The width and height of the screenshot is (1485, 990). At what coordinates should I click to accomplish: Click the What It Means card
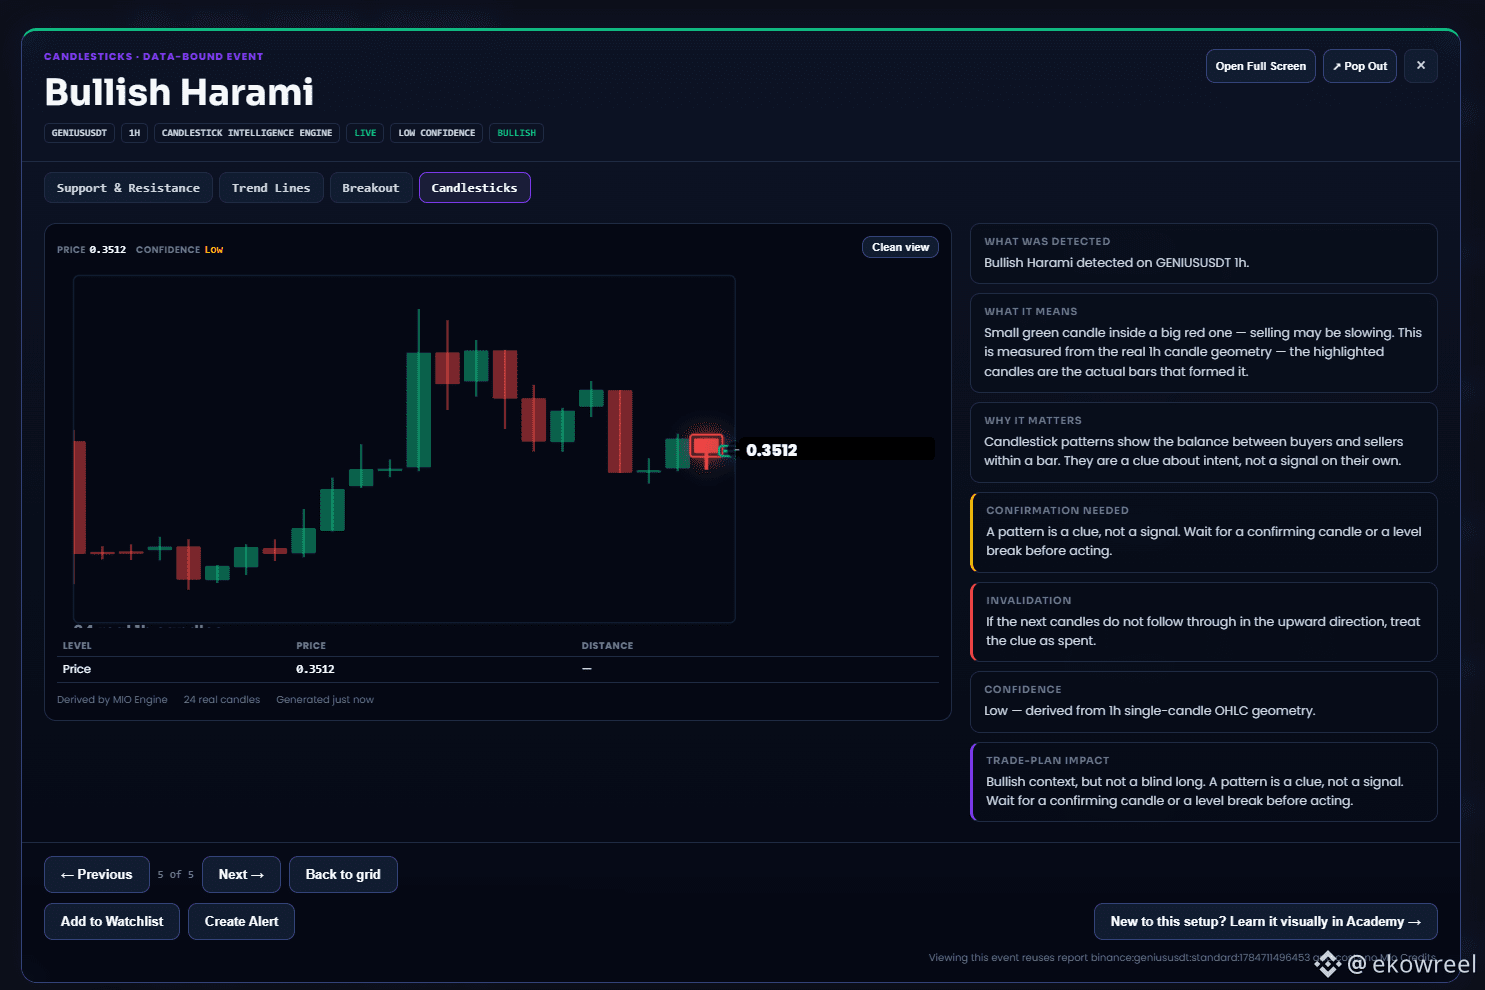(1203, 342)
